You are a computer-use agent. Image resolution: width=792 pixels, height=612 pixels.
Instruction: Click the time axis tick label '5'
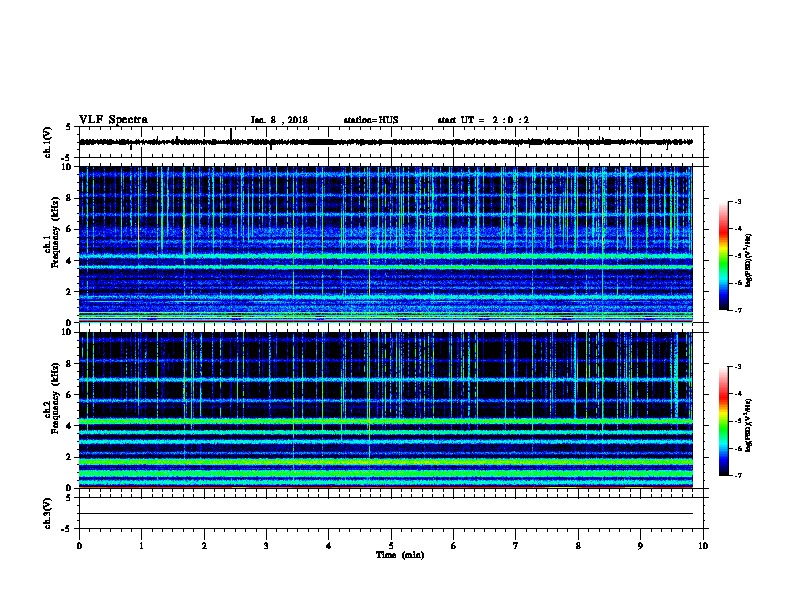click(x=391, y=546)
